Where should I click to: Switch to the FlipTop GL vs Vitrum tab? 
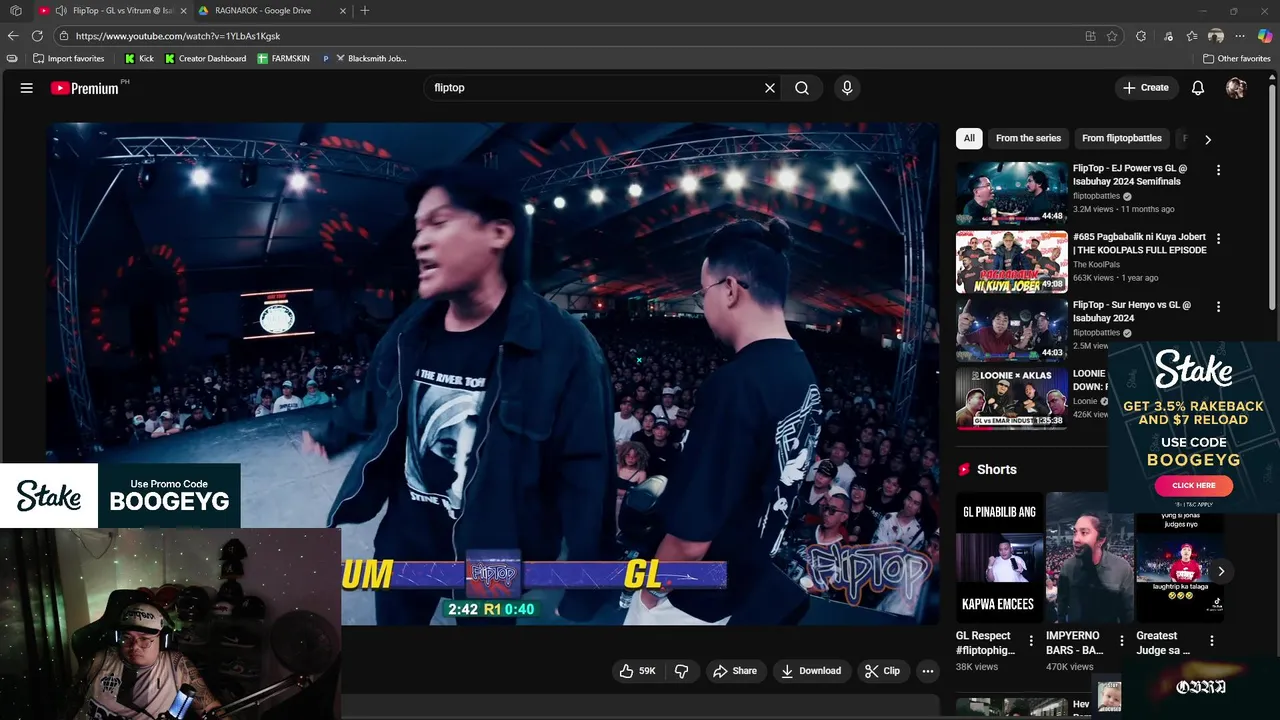pyautogui.click(x=112, y=11)
